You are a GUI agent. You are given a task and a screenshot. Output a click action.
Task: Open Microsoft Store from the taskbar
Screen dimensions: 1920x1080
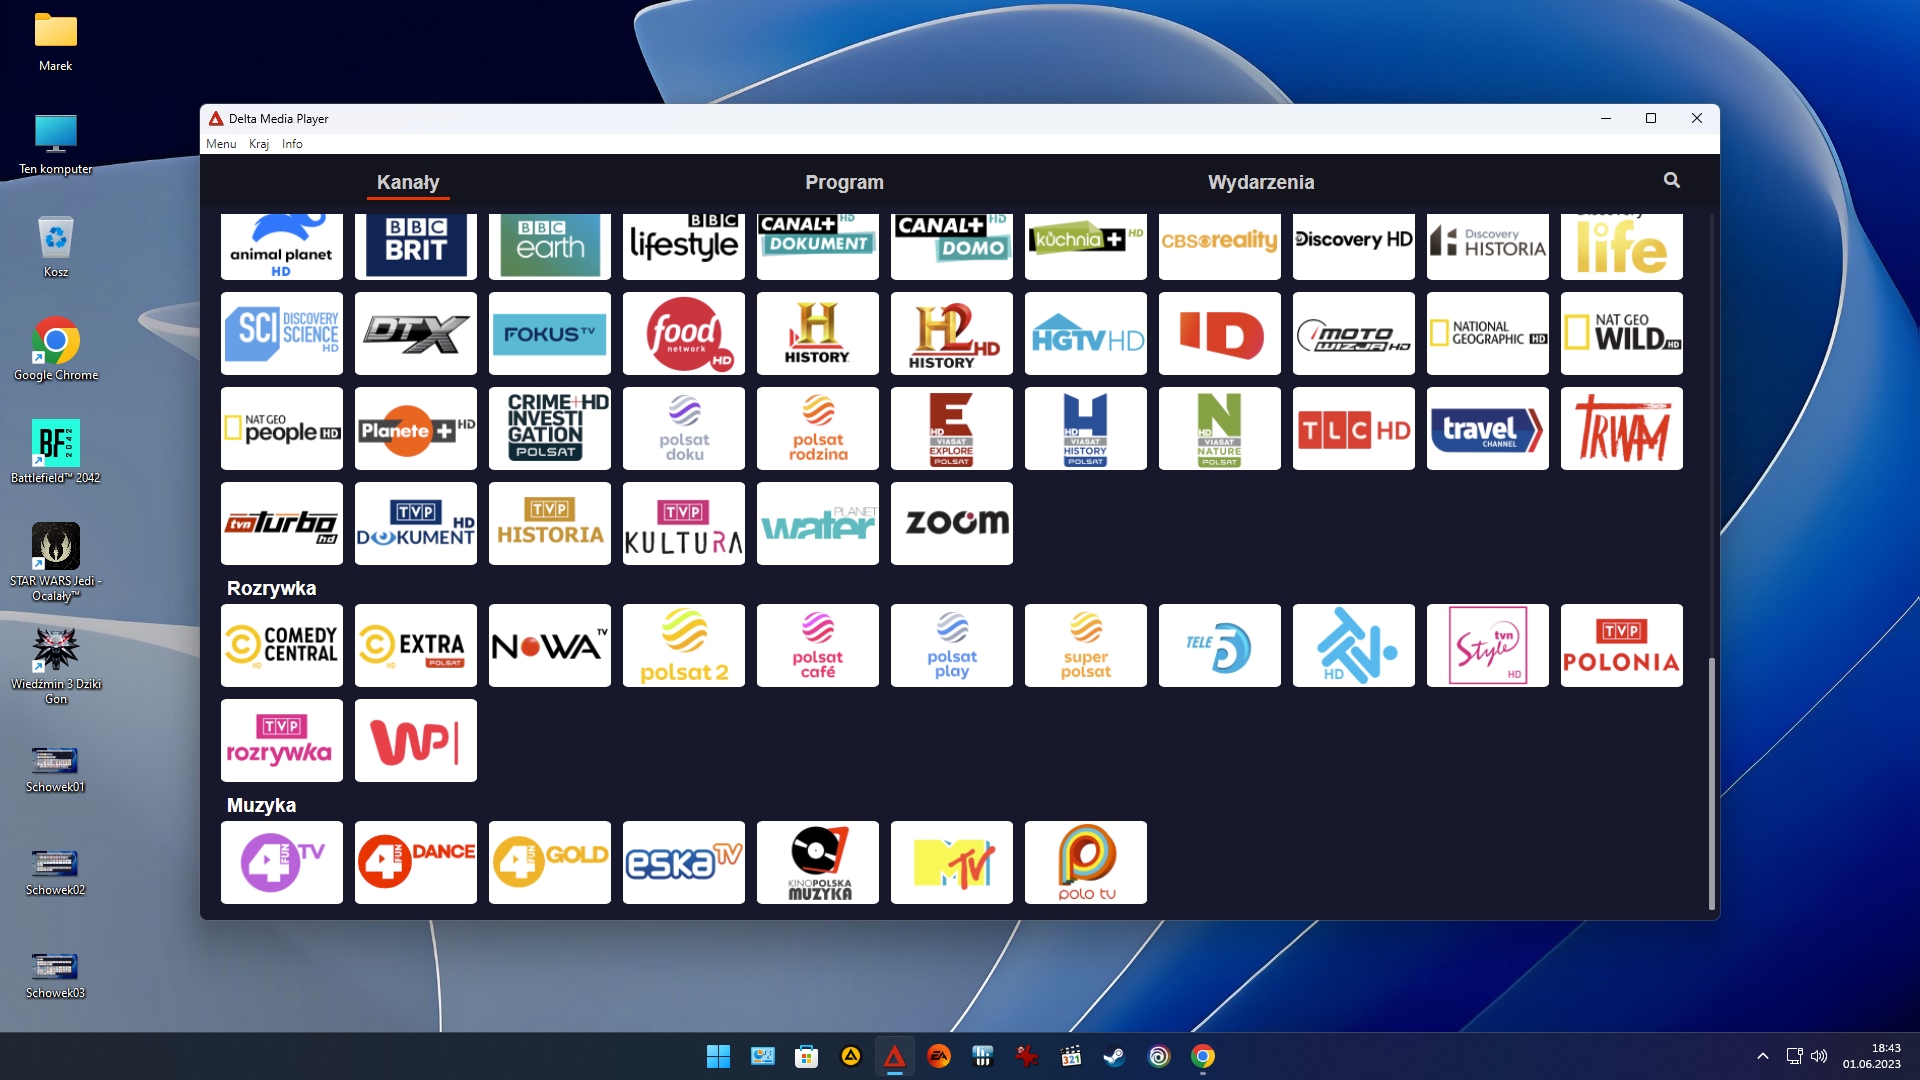coord(806,1056)
